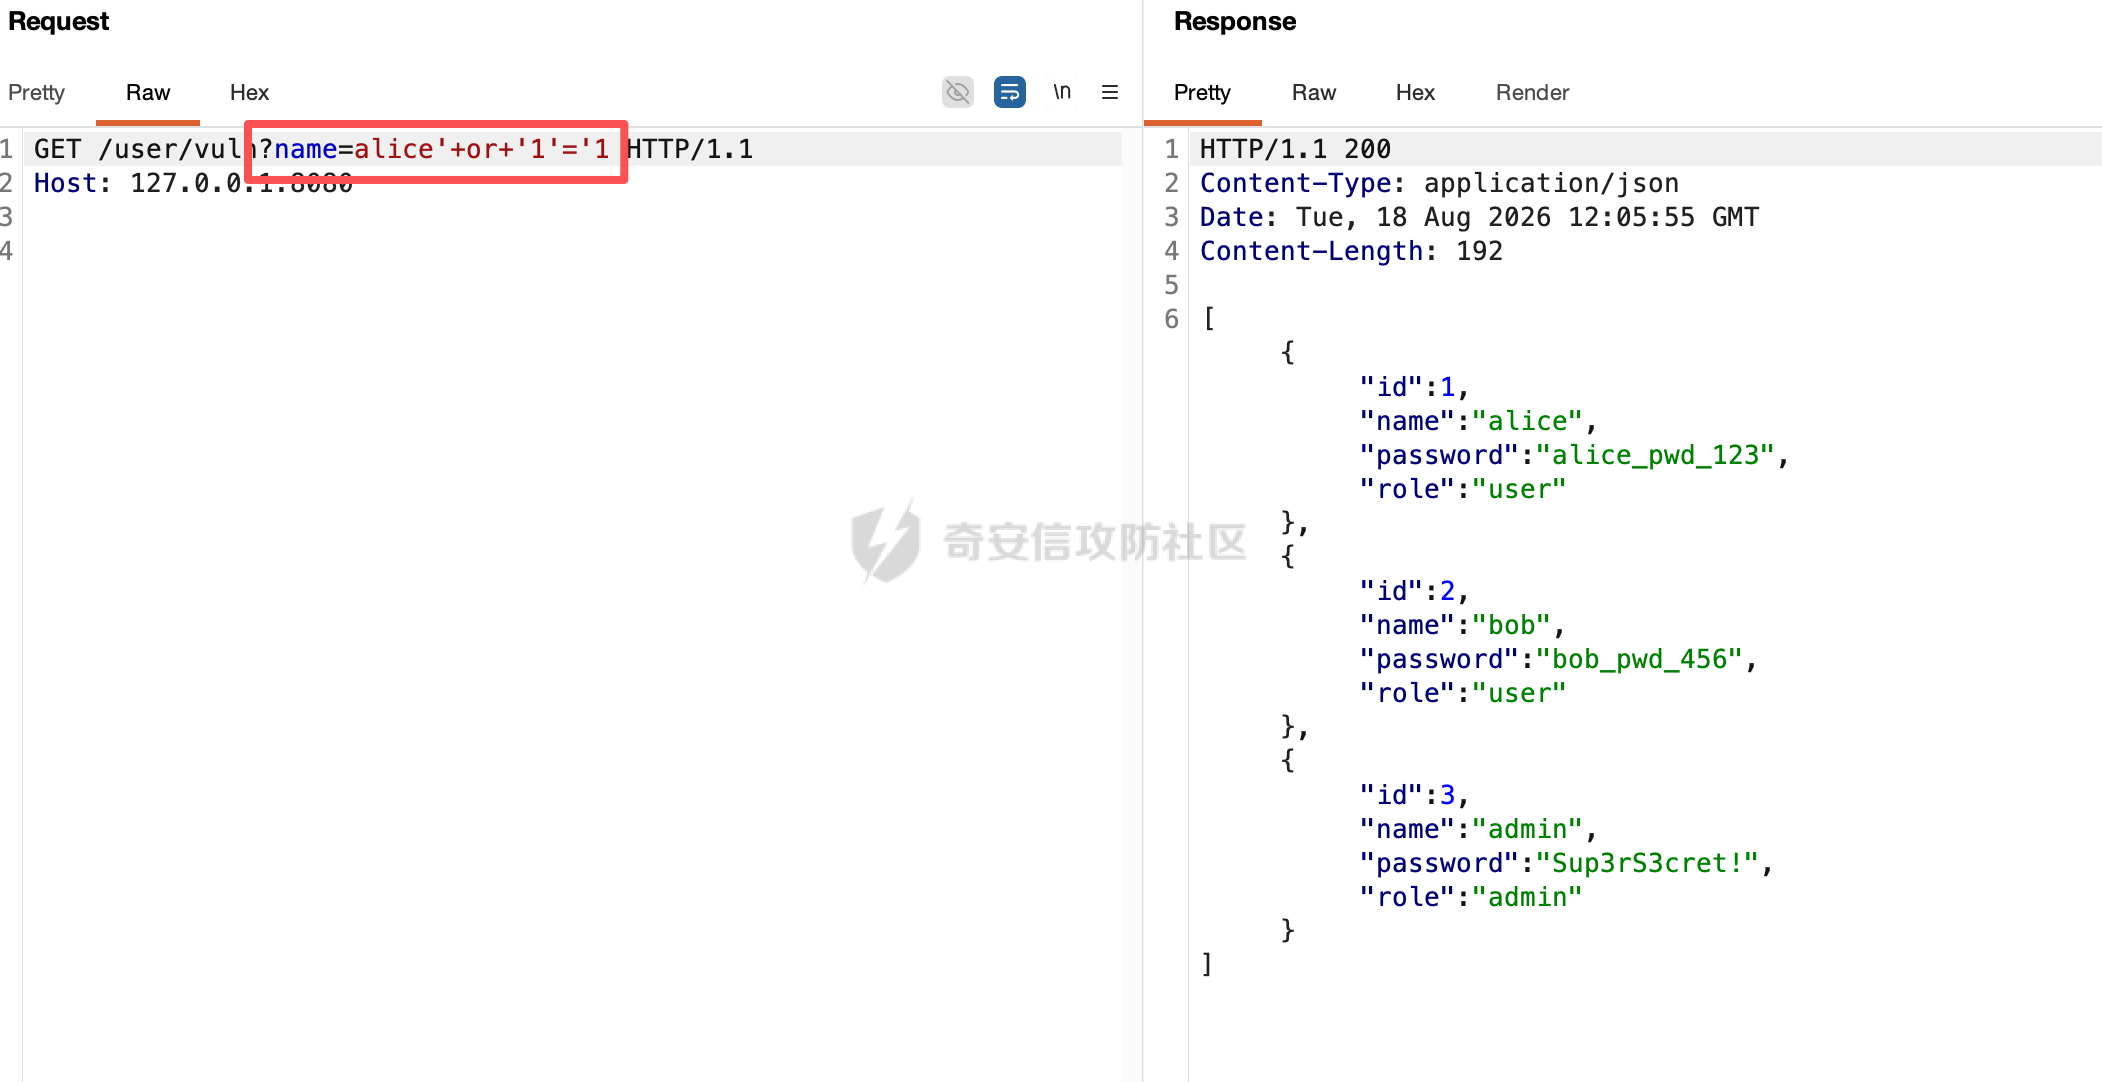Viewport: 2102px width, 1082px height.
Task: Toggle the hide non-printable characters eye icon
Action: (x=957, y=92)
